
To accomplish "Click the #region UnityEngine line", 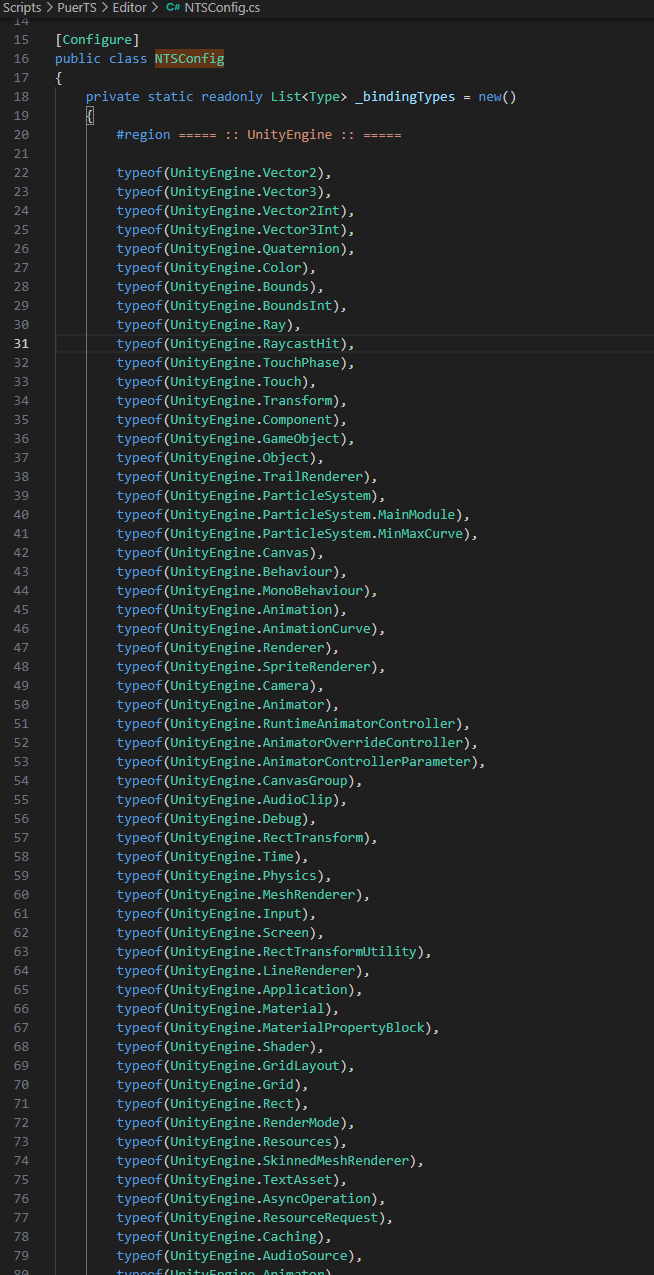I will pos(259,135).
